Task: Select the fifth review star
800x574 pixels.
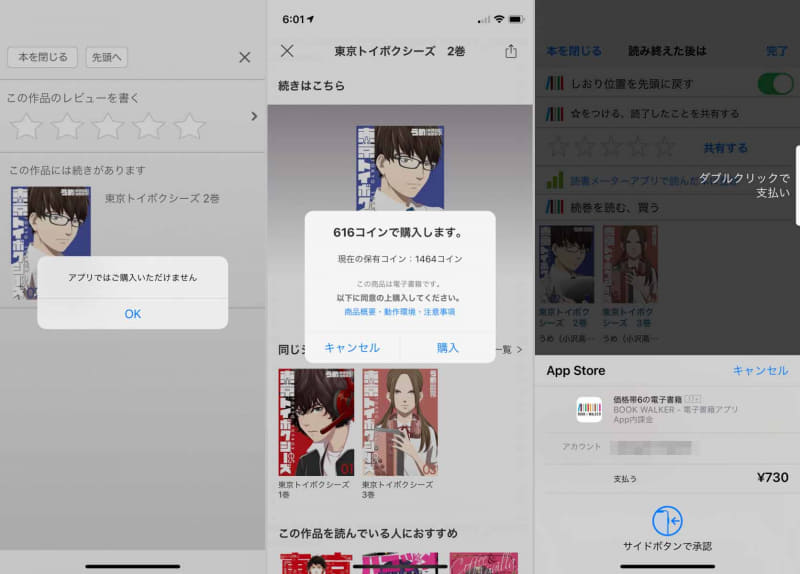Action: [x=189, y=126]
